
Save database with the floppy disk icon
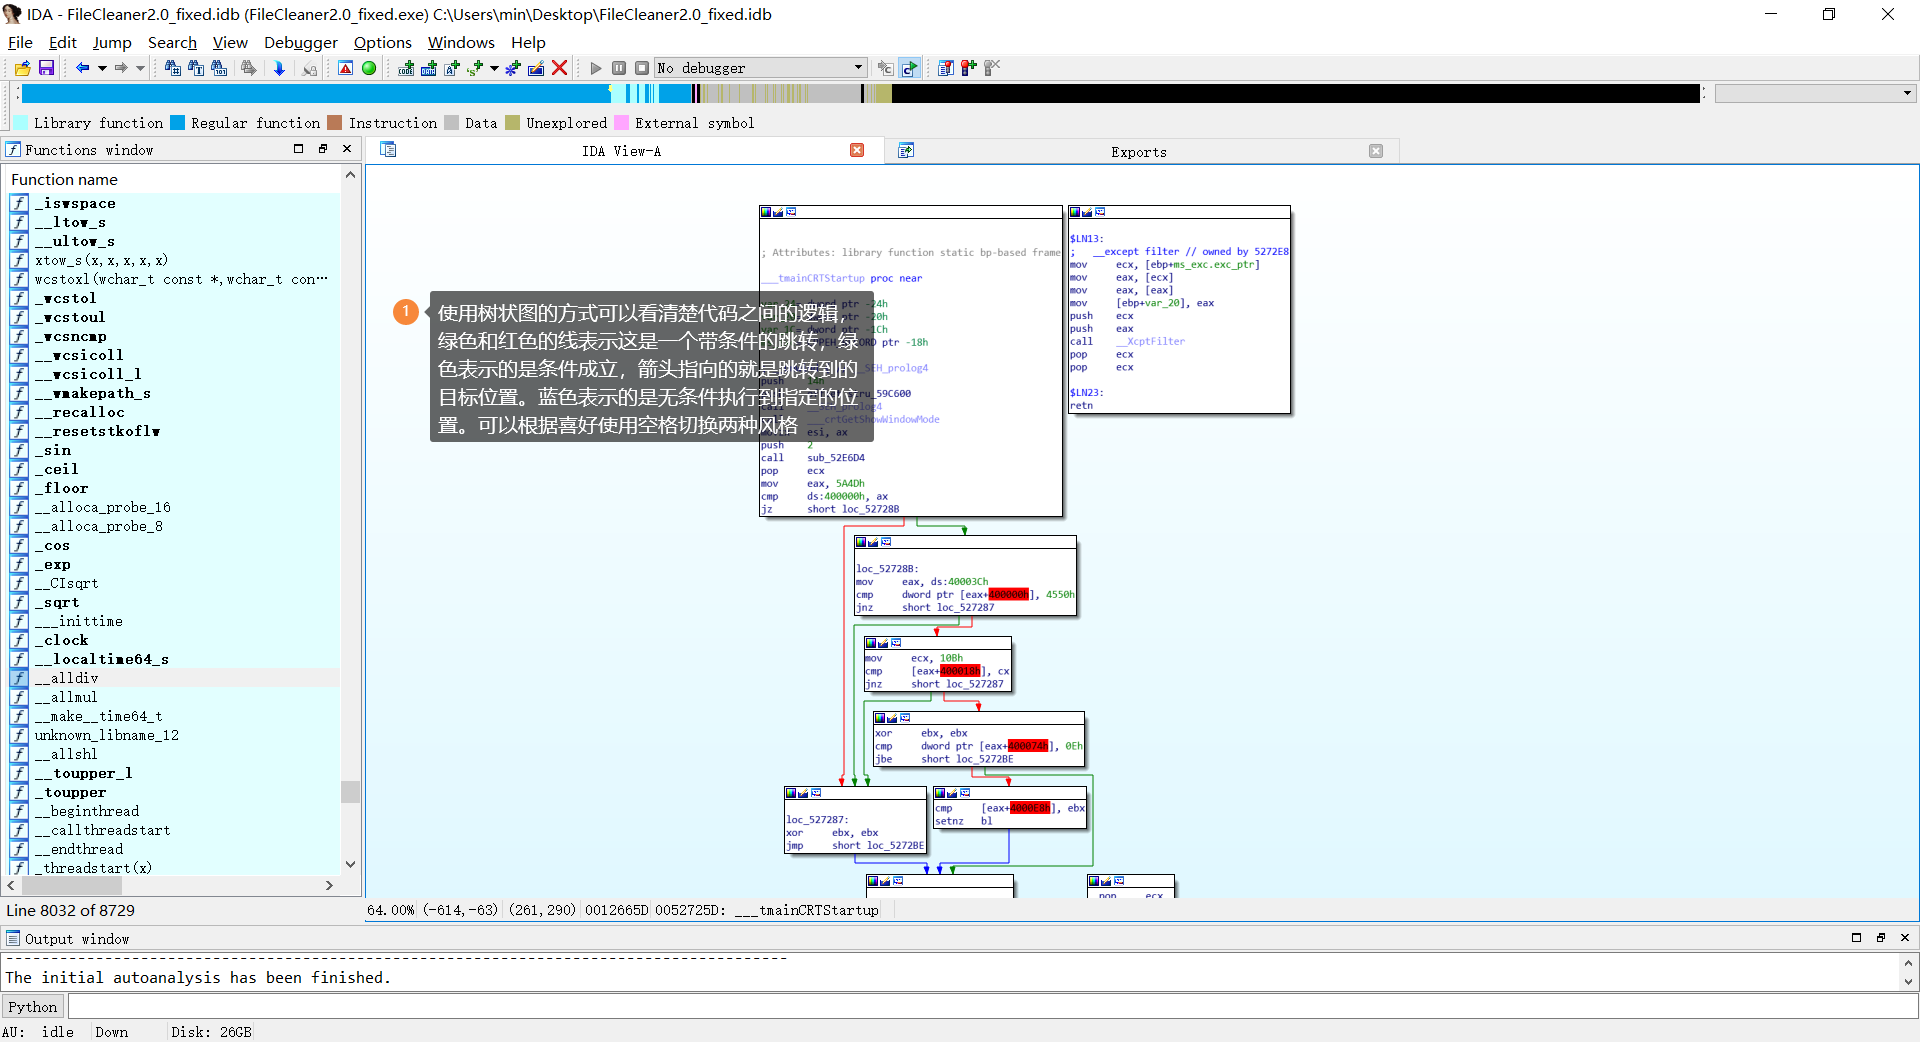(x=46, y=68)
